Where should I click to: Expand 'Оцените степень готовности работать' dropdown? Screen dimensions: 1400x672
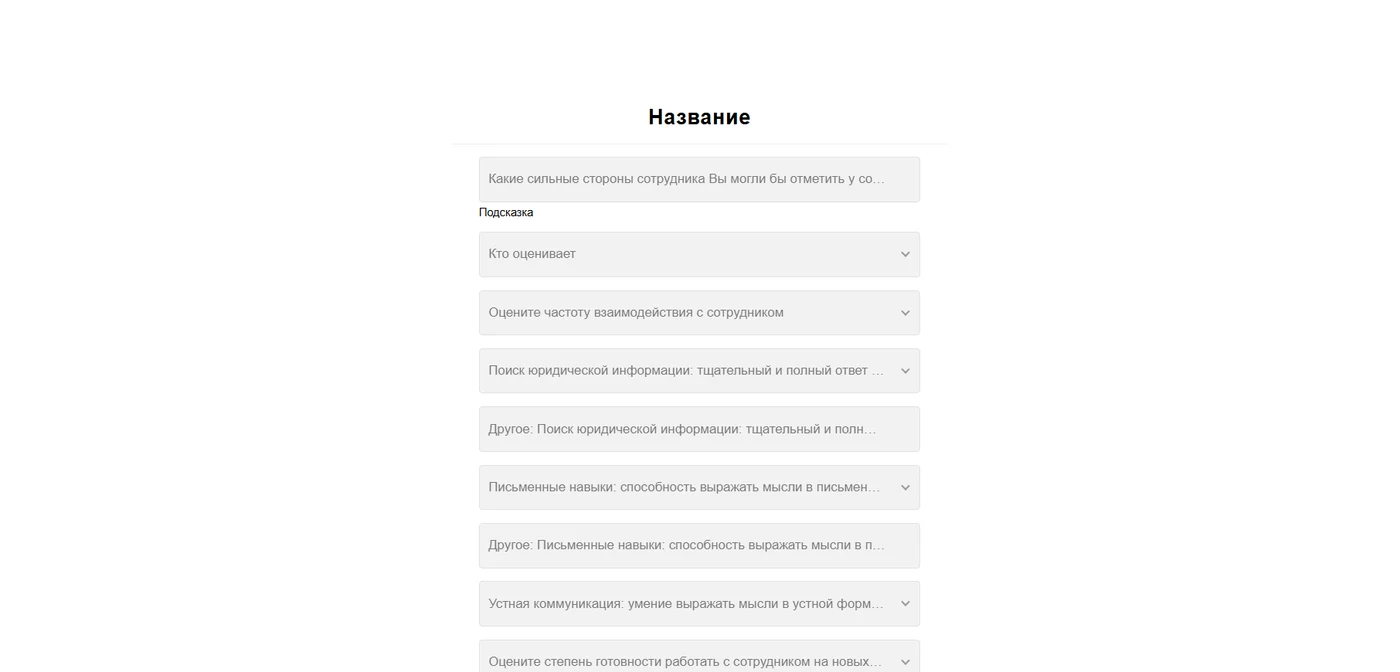[699, 656]
